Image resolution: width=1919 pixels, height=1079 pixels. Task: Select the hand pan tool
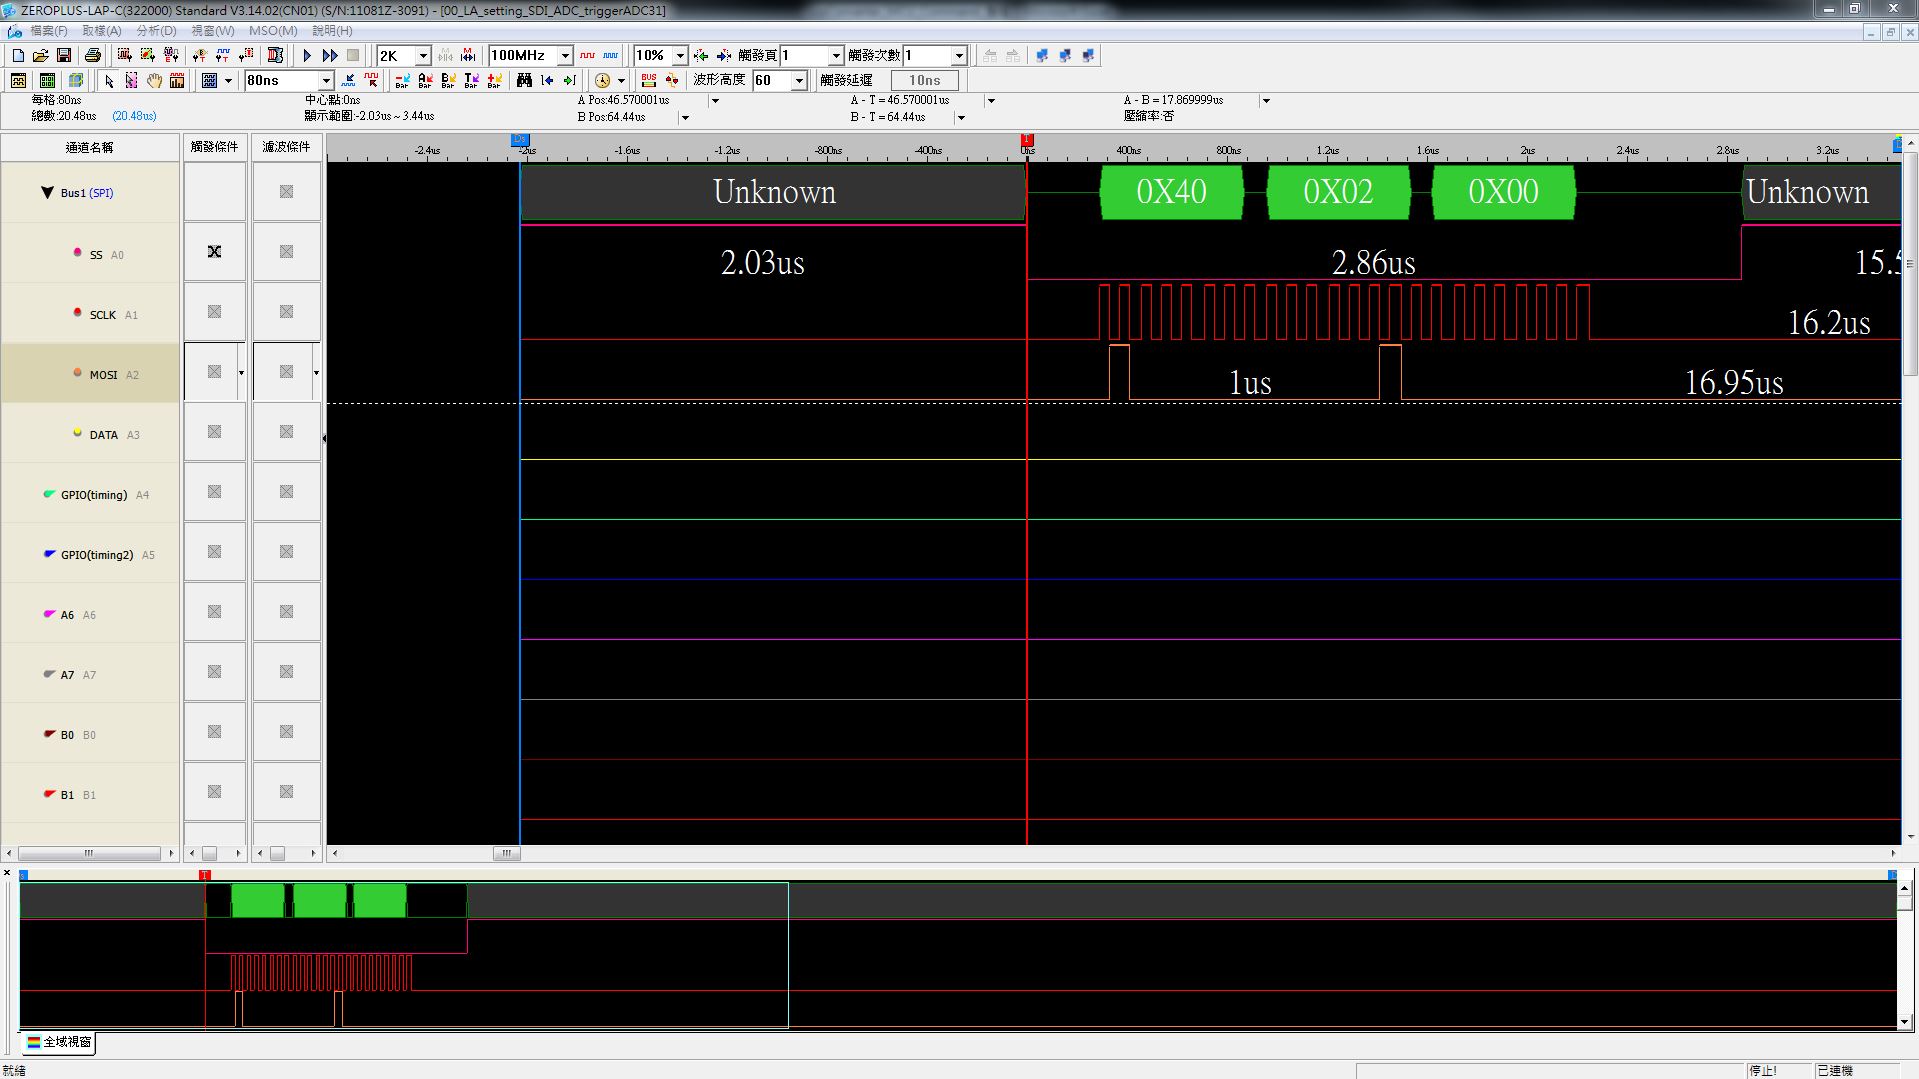pos(154,81)
